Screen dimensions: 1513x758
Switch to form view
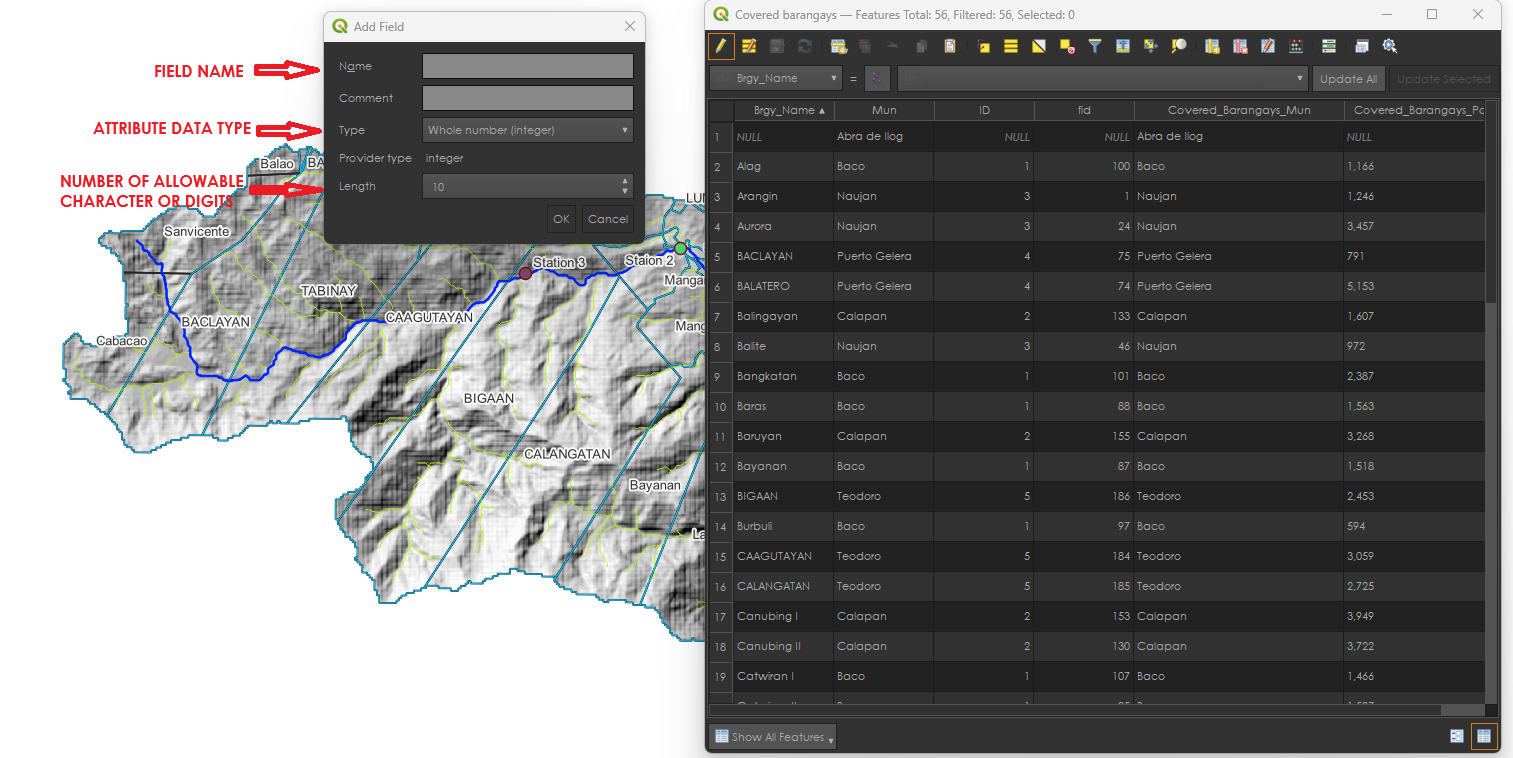[1457, 736]
